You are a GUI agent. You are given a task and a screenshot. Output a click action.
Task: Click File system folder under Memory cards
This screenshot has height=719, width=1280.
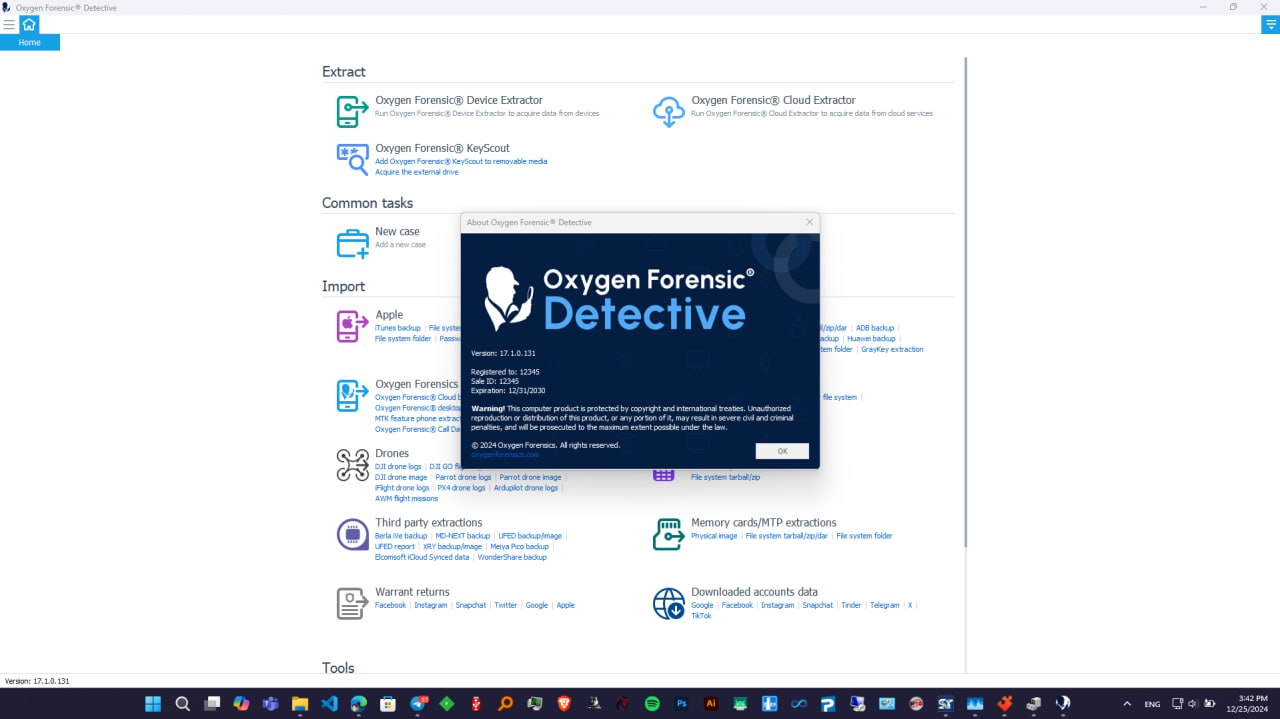pos(864,536)
